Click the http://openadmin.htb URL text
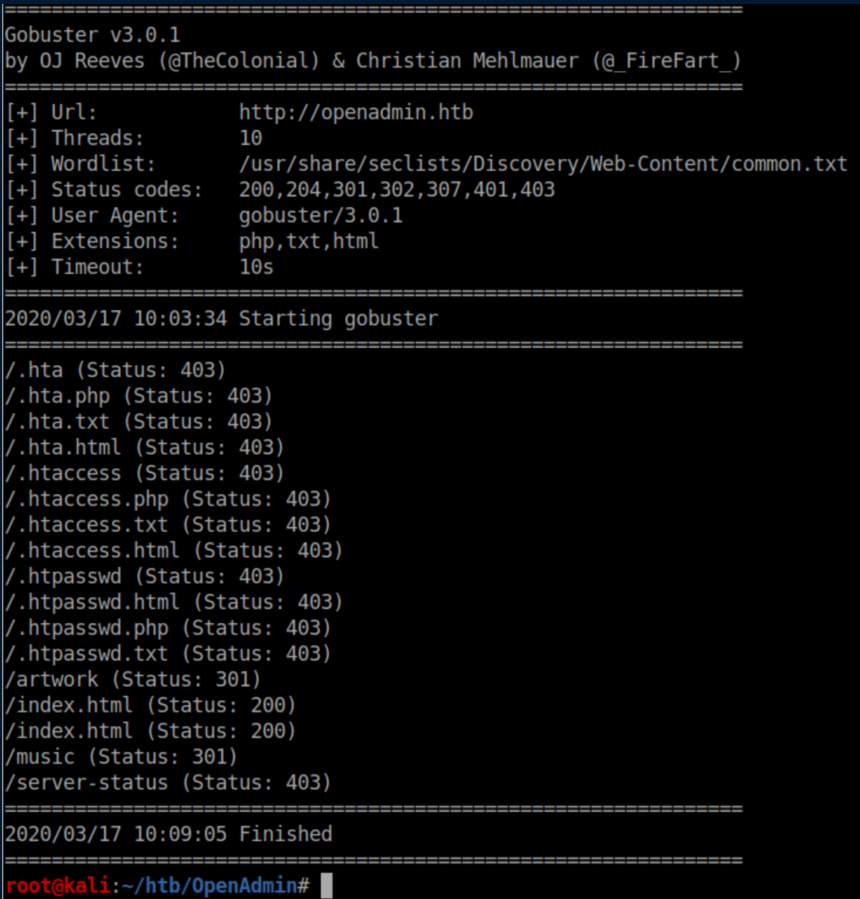This screenshot has height=899, width=860. point(355,112)
